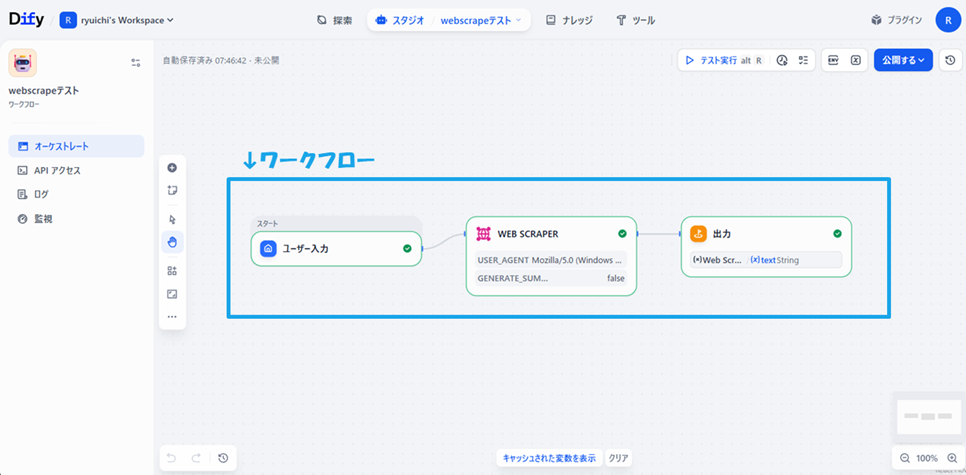Click the webscrapeテスト robot app icon

point(22,63)
